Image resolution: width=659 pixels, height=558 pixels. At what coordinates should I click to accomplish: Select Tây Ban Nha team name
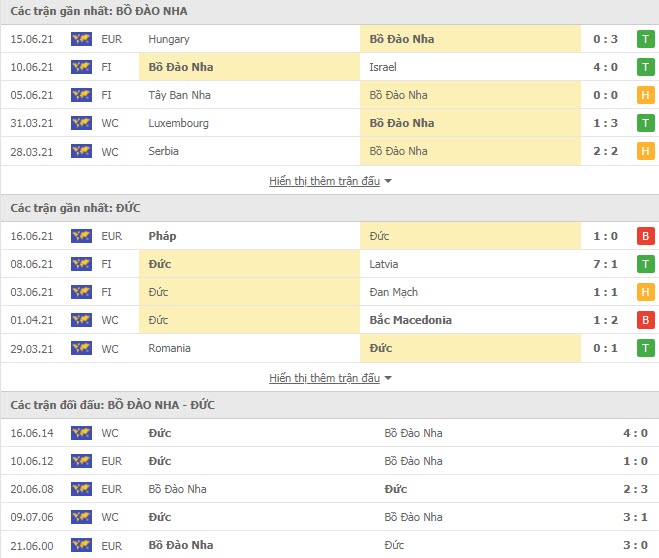(x=179, y=95)
